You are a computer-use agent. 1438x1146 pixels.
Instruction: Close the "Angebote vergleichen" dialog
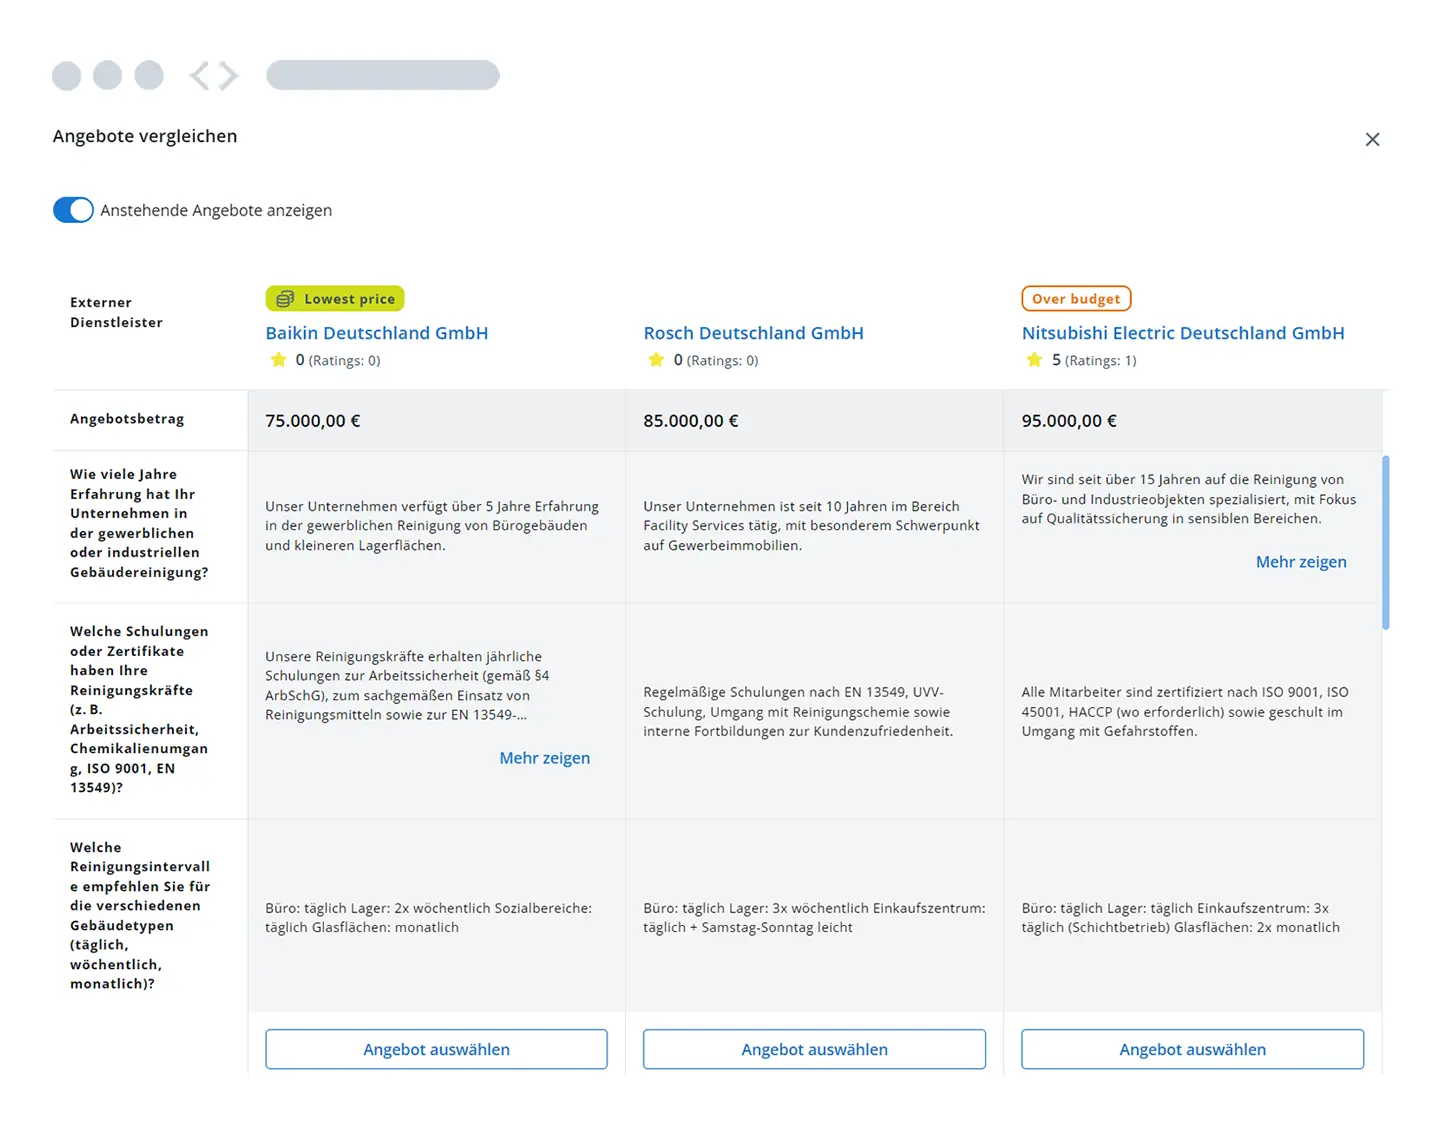pyautogui.click(x=1372, y=139)
